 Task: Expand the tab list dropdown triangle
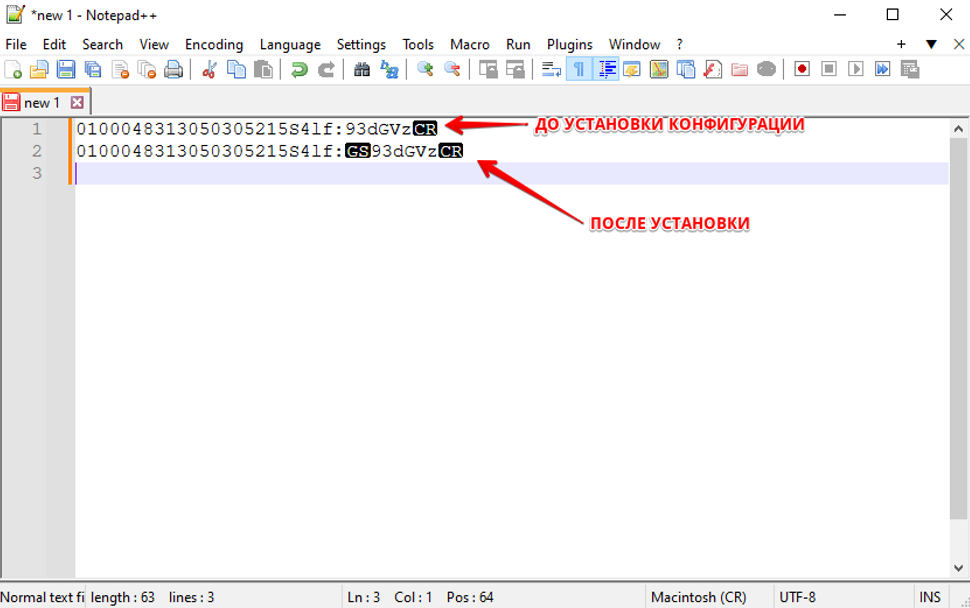click(x=931, y=44)
